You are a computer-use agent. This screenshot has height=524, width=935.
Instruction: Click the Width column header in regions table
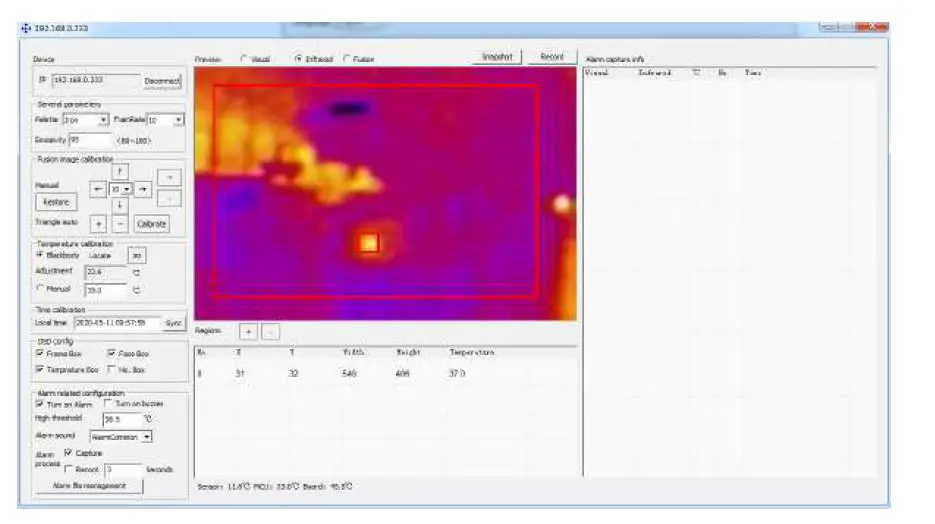click(x=353, y=352)
